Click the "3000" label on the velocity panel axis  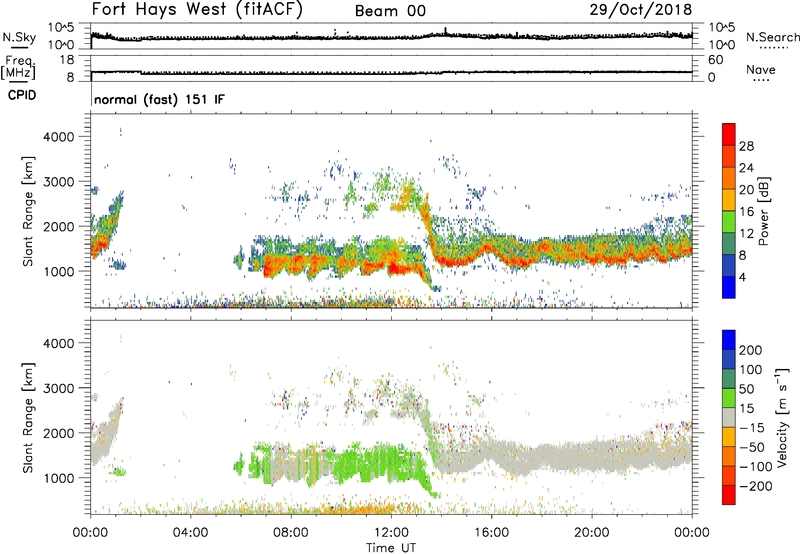click(x=59, y=388)
